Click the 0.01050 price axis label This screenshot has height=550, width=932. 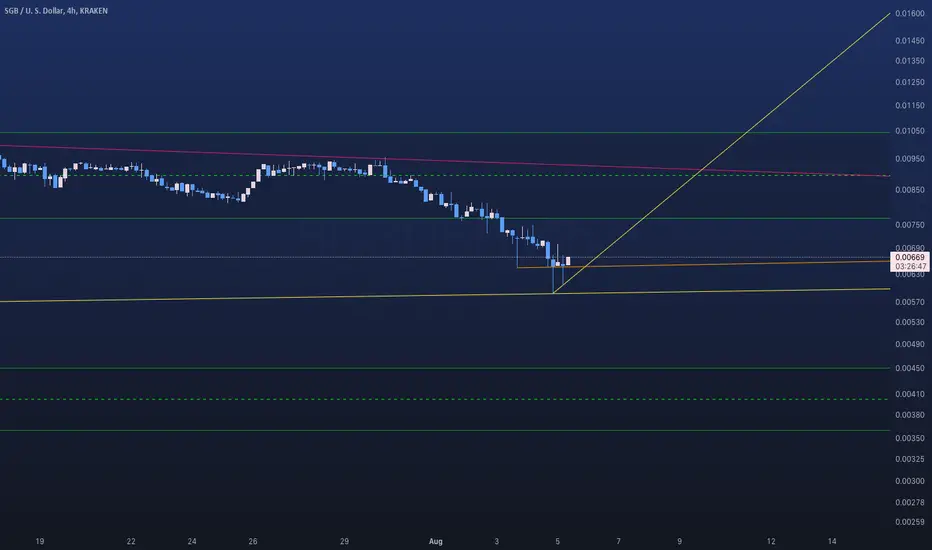909,131
